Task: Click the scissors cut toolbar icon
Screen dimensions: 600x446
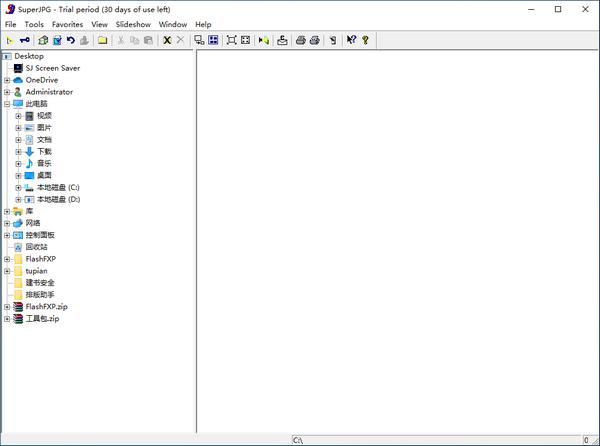Action: pos(121,40)
